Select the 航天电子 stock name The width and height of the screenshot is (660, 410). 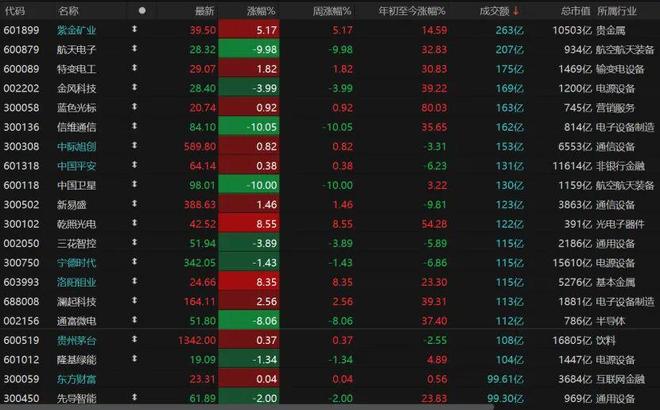click(76, 50)
